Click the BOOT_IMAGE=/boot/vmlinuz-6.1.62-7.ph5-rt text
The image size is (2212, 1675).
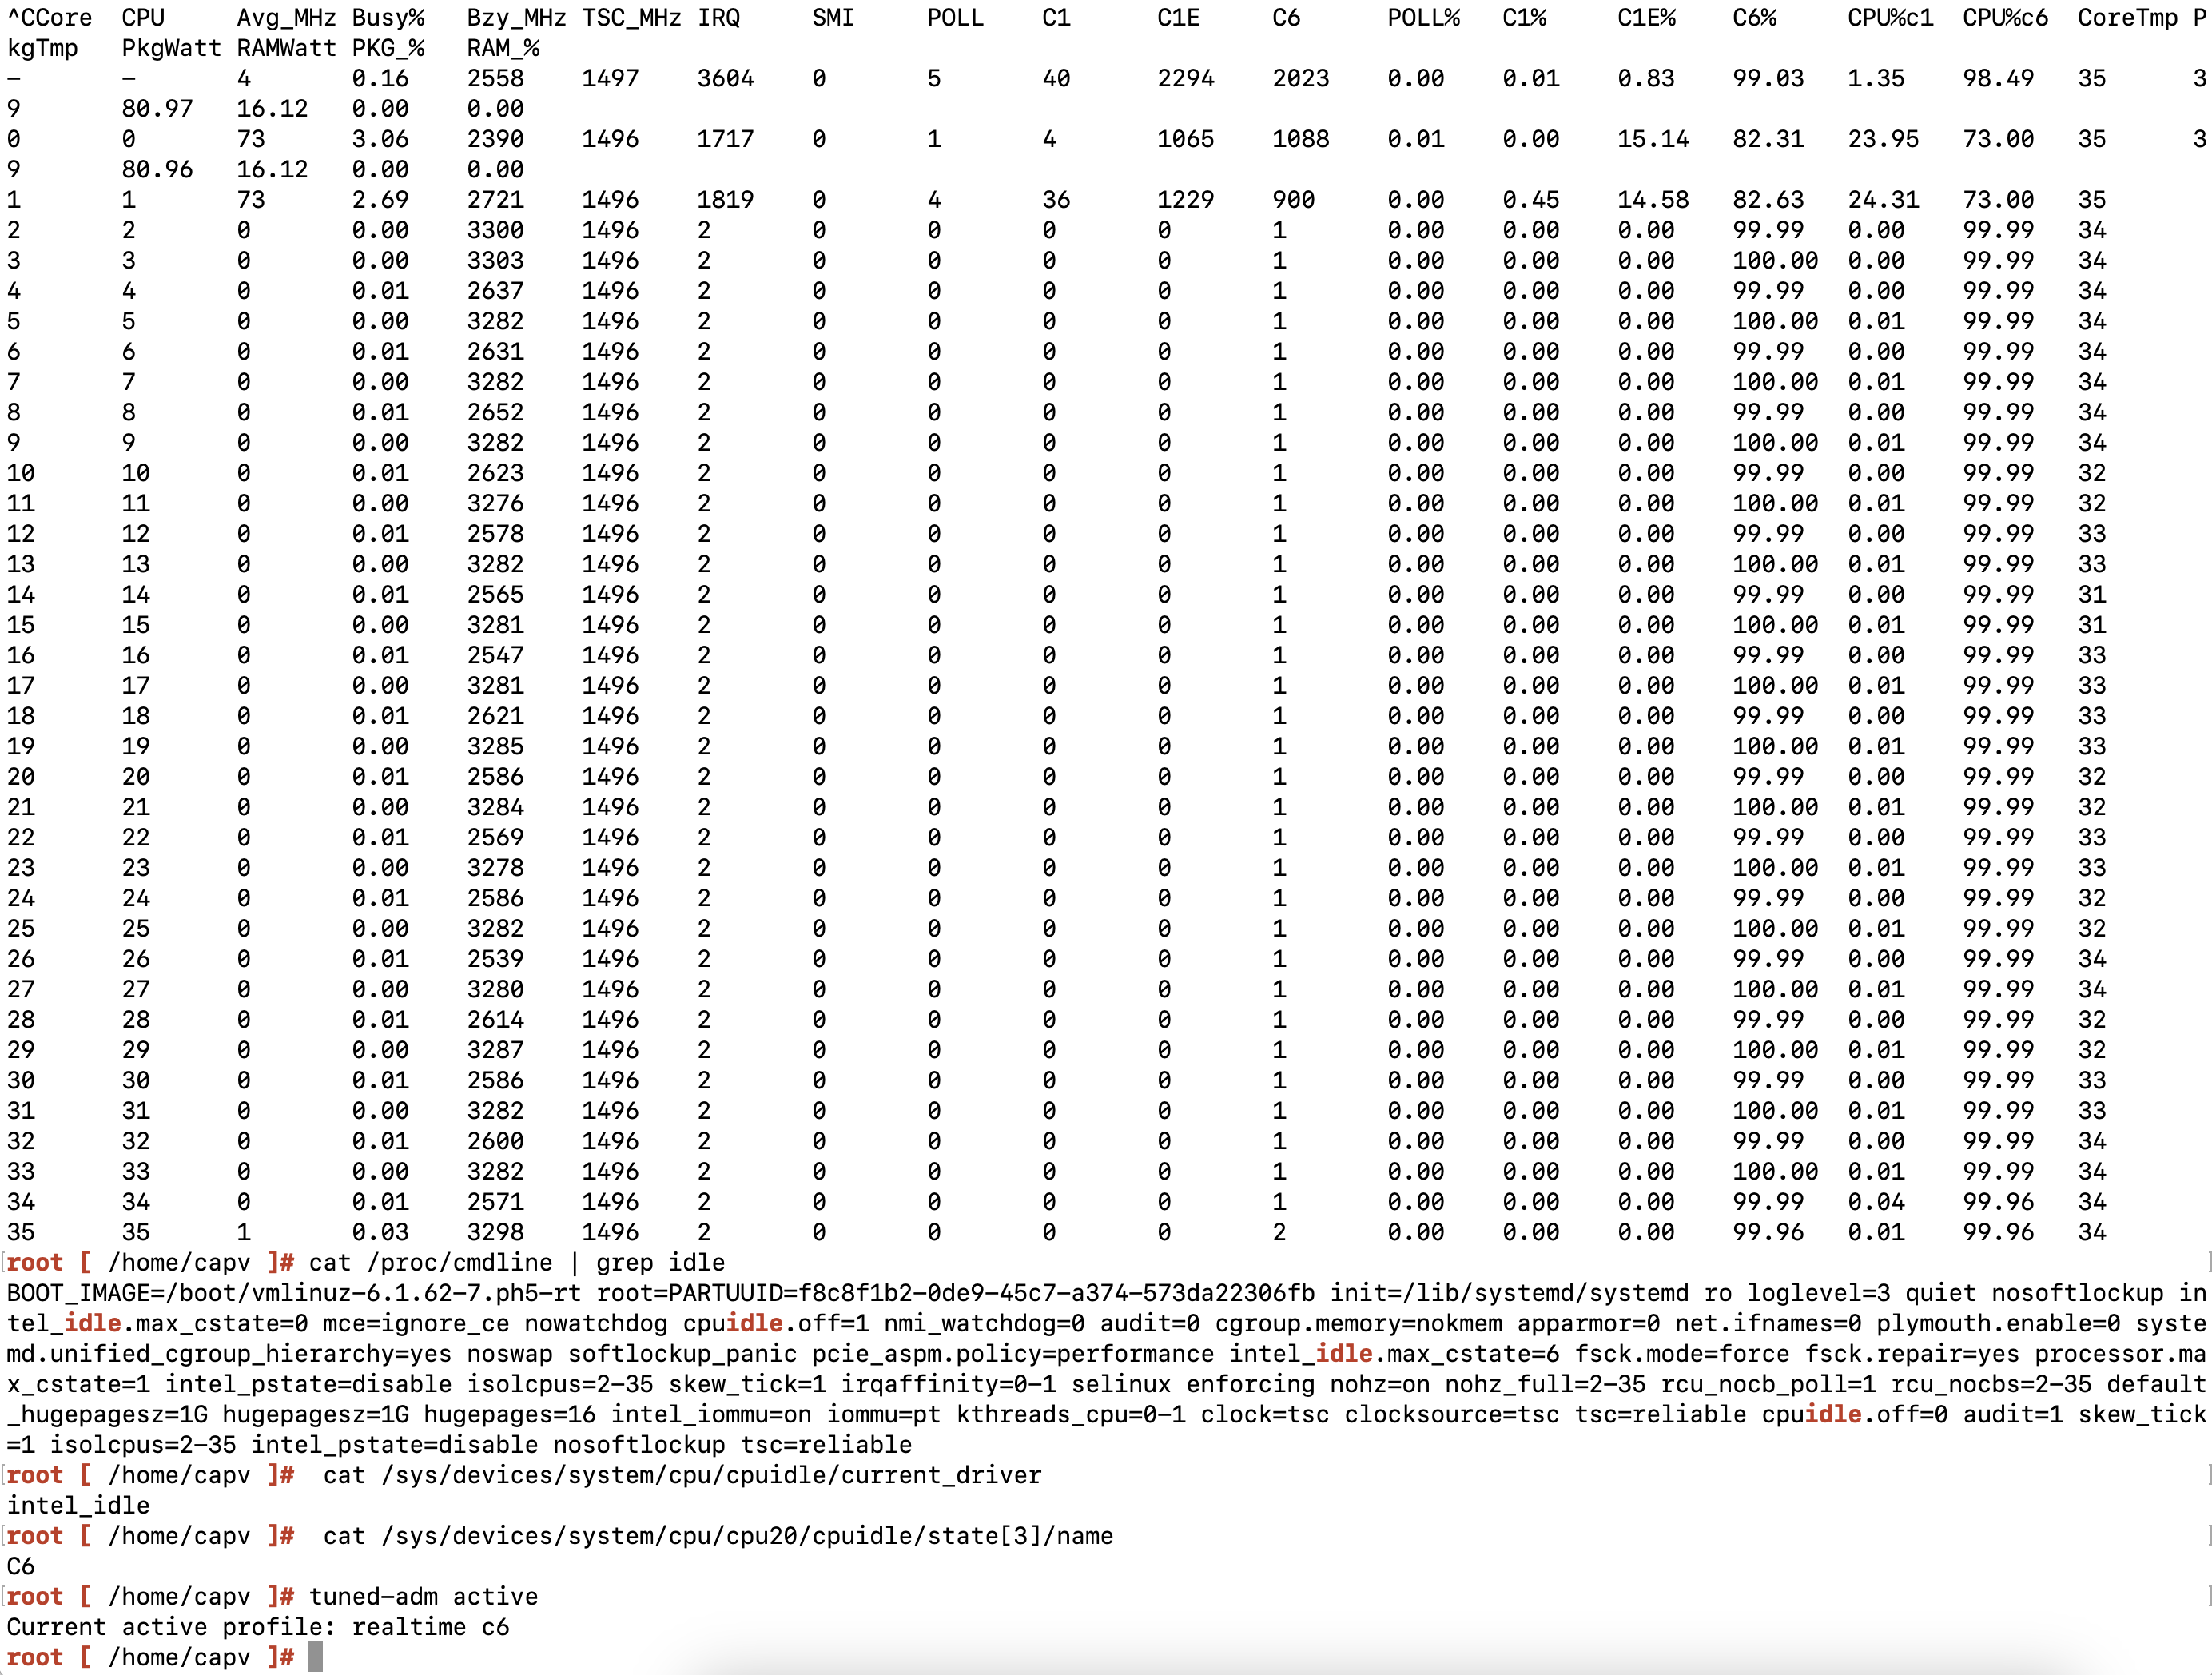(x=294, y=1293)
